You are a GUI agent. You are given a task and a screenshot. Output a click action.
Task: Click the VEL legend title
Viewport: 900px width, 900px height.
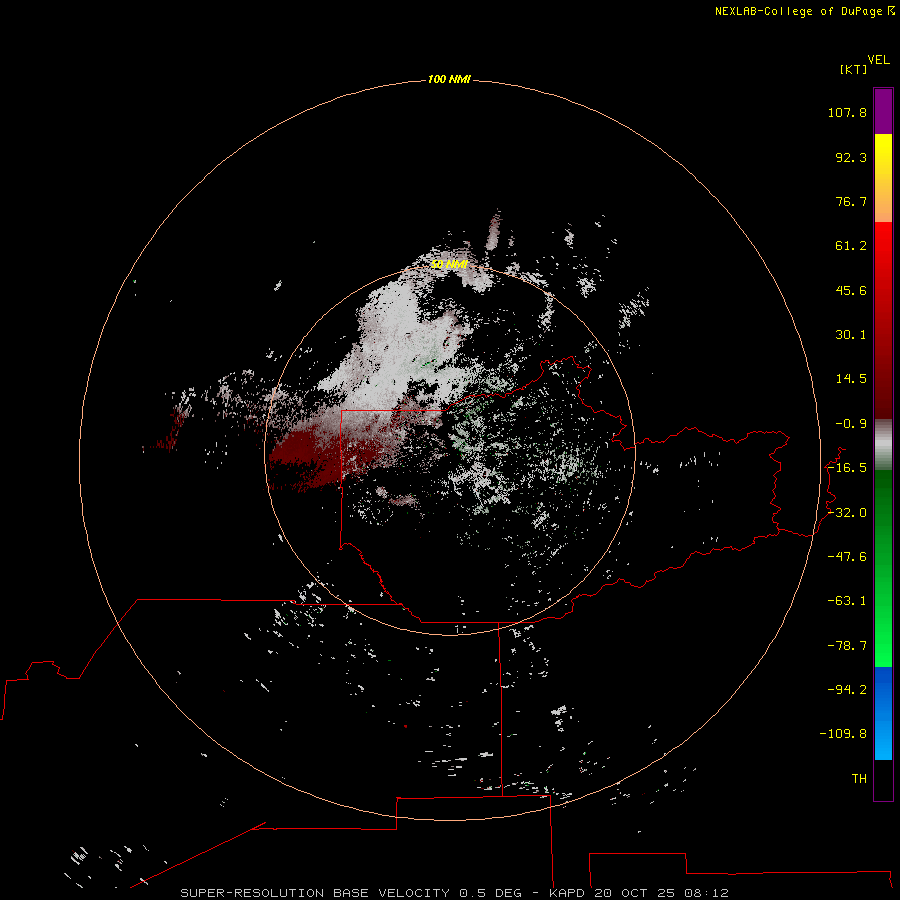[x=878, y=60]
